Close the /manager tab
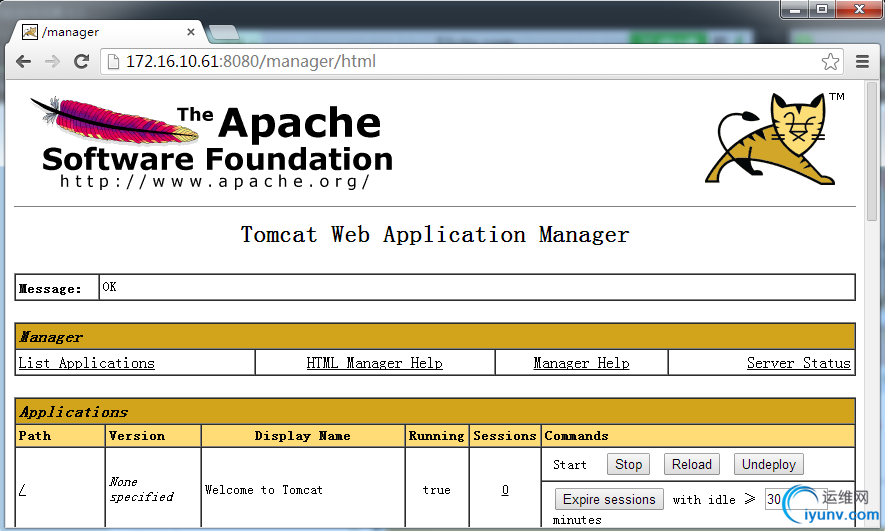The image size is (885, 531). [x=191, y=32]
